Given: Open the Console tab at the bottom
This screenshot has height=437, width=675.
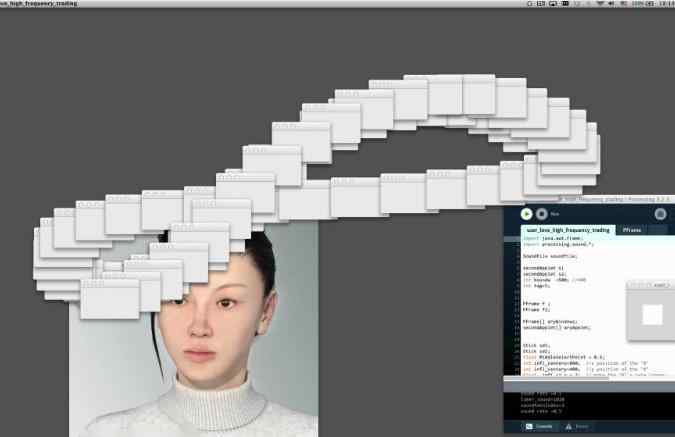Looking at the screenshot, I should [539, 427].
